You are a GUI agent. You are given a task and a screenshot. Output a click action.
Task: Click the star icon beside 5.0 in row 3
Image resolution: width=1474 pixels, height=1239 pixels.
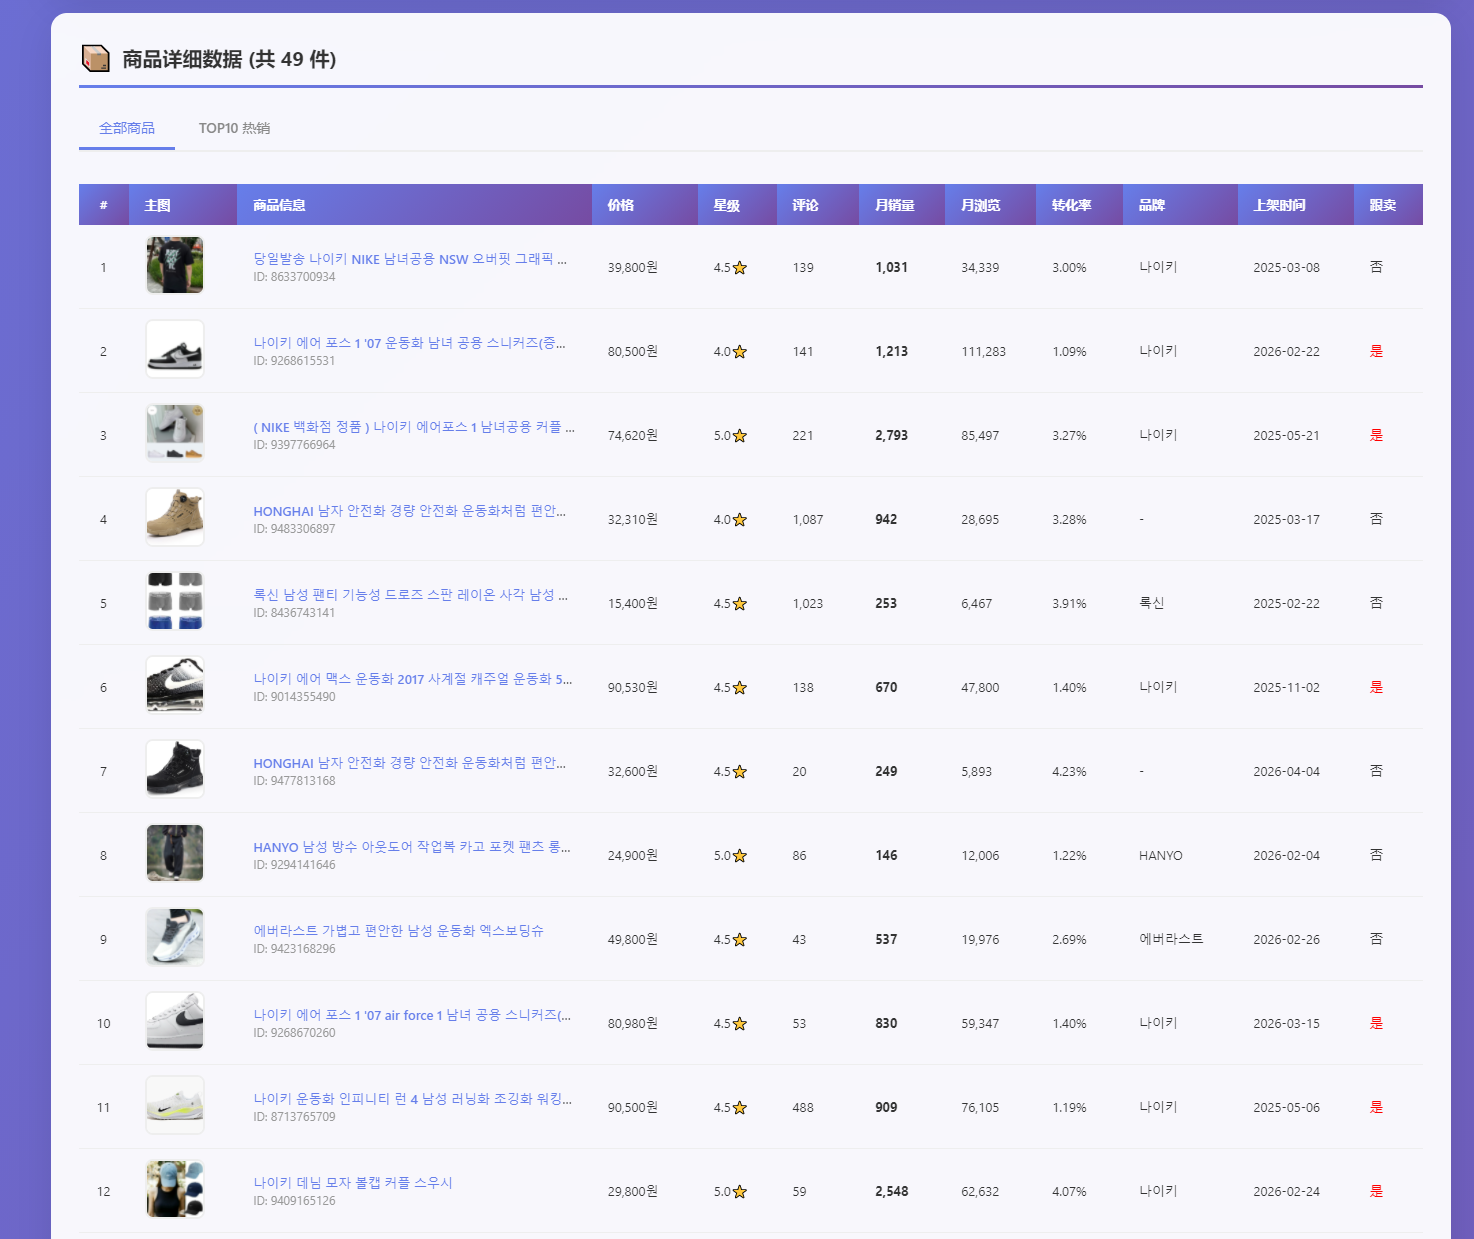click(740, 436)
